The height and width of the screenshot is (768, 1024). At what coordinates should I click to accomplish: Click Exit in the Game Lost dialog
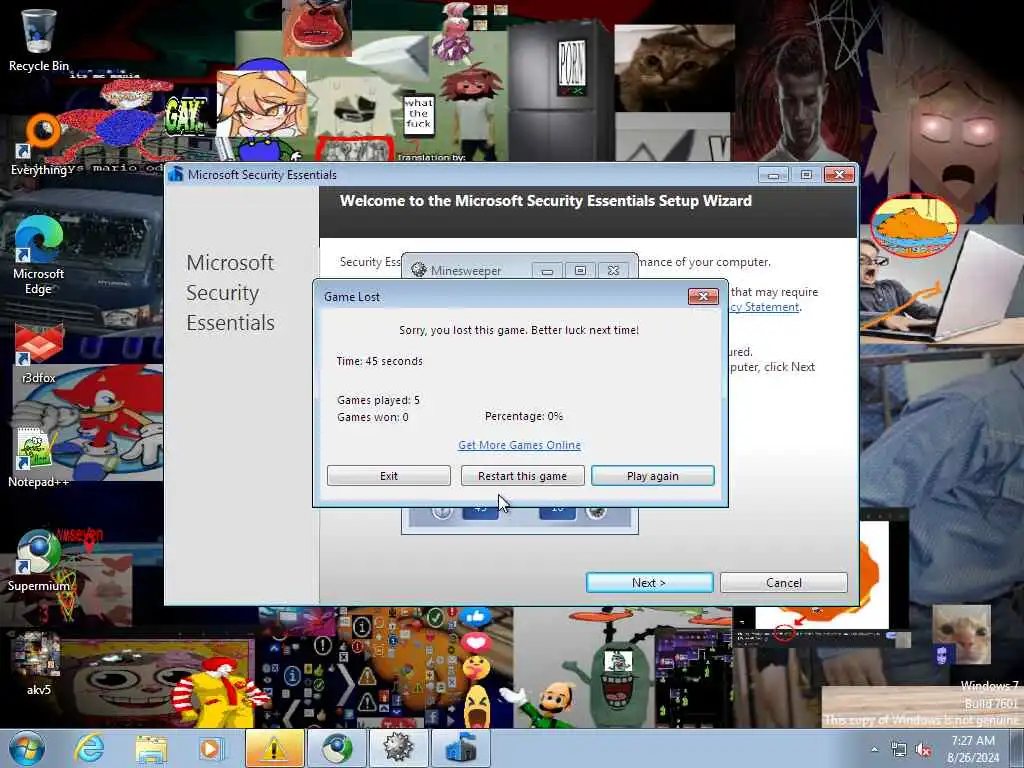point(389,475)
